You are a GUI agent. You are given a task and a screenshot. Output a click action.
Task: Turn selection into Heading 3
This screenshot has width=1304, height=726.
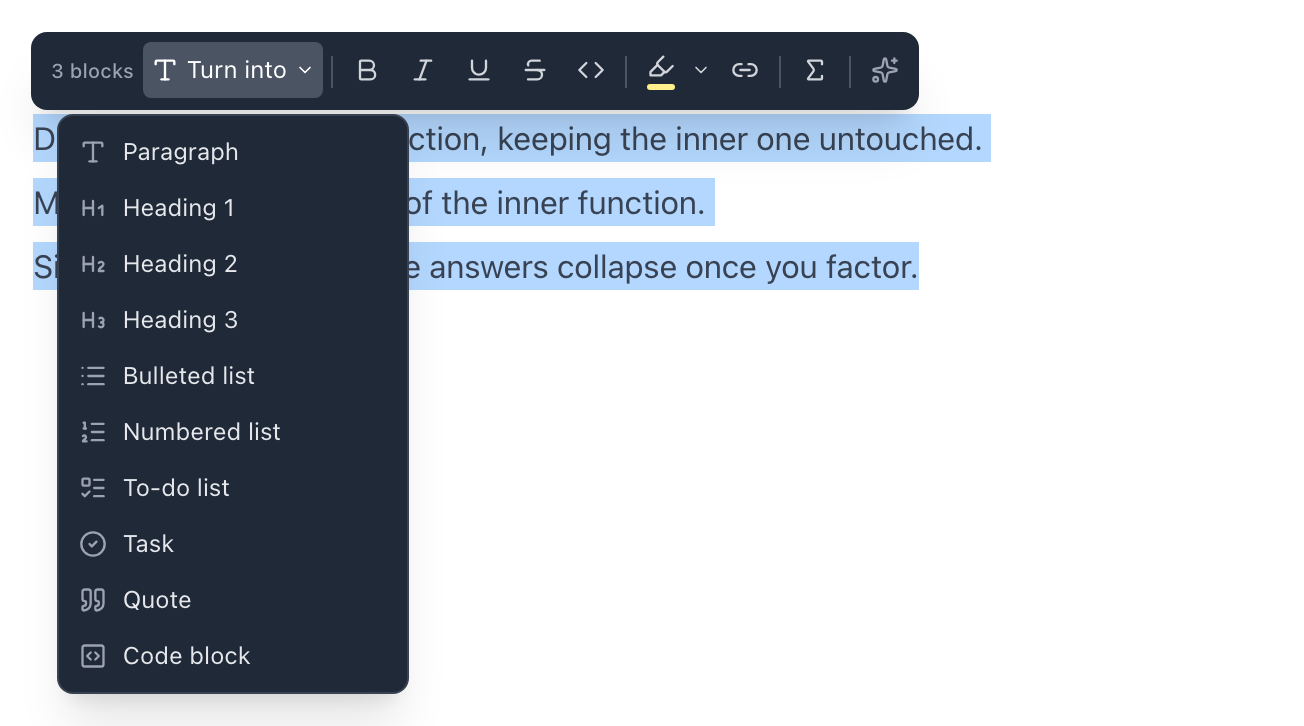(x=233, y=320)
